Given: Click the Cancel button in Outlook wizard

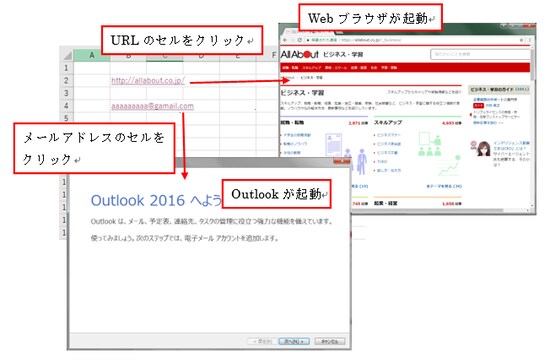Looking at the screenshot, I should coord(330,341).
